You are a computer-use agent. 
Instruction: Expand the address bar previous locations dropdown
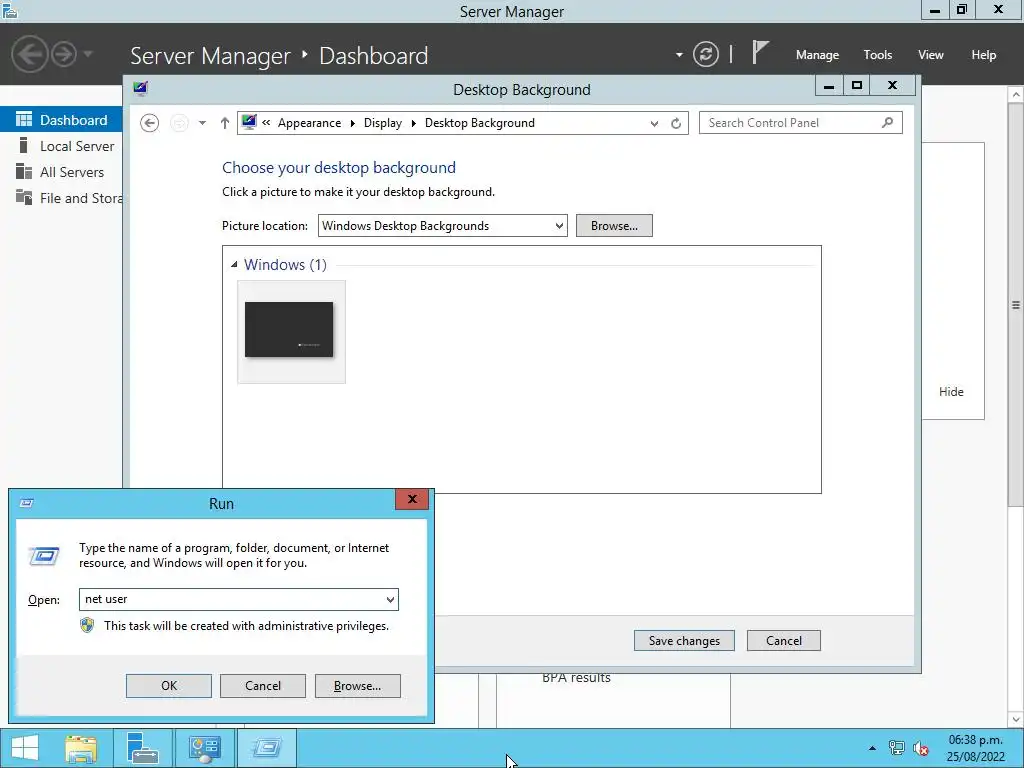click(x=654, y=123)
